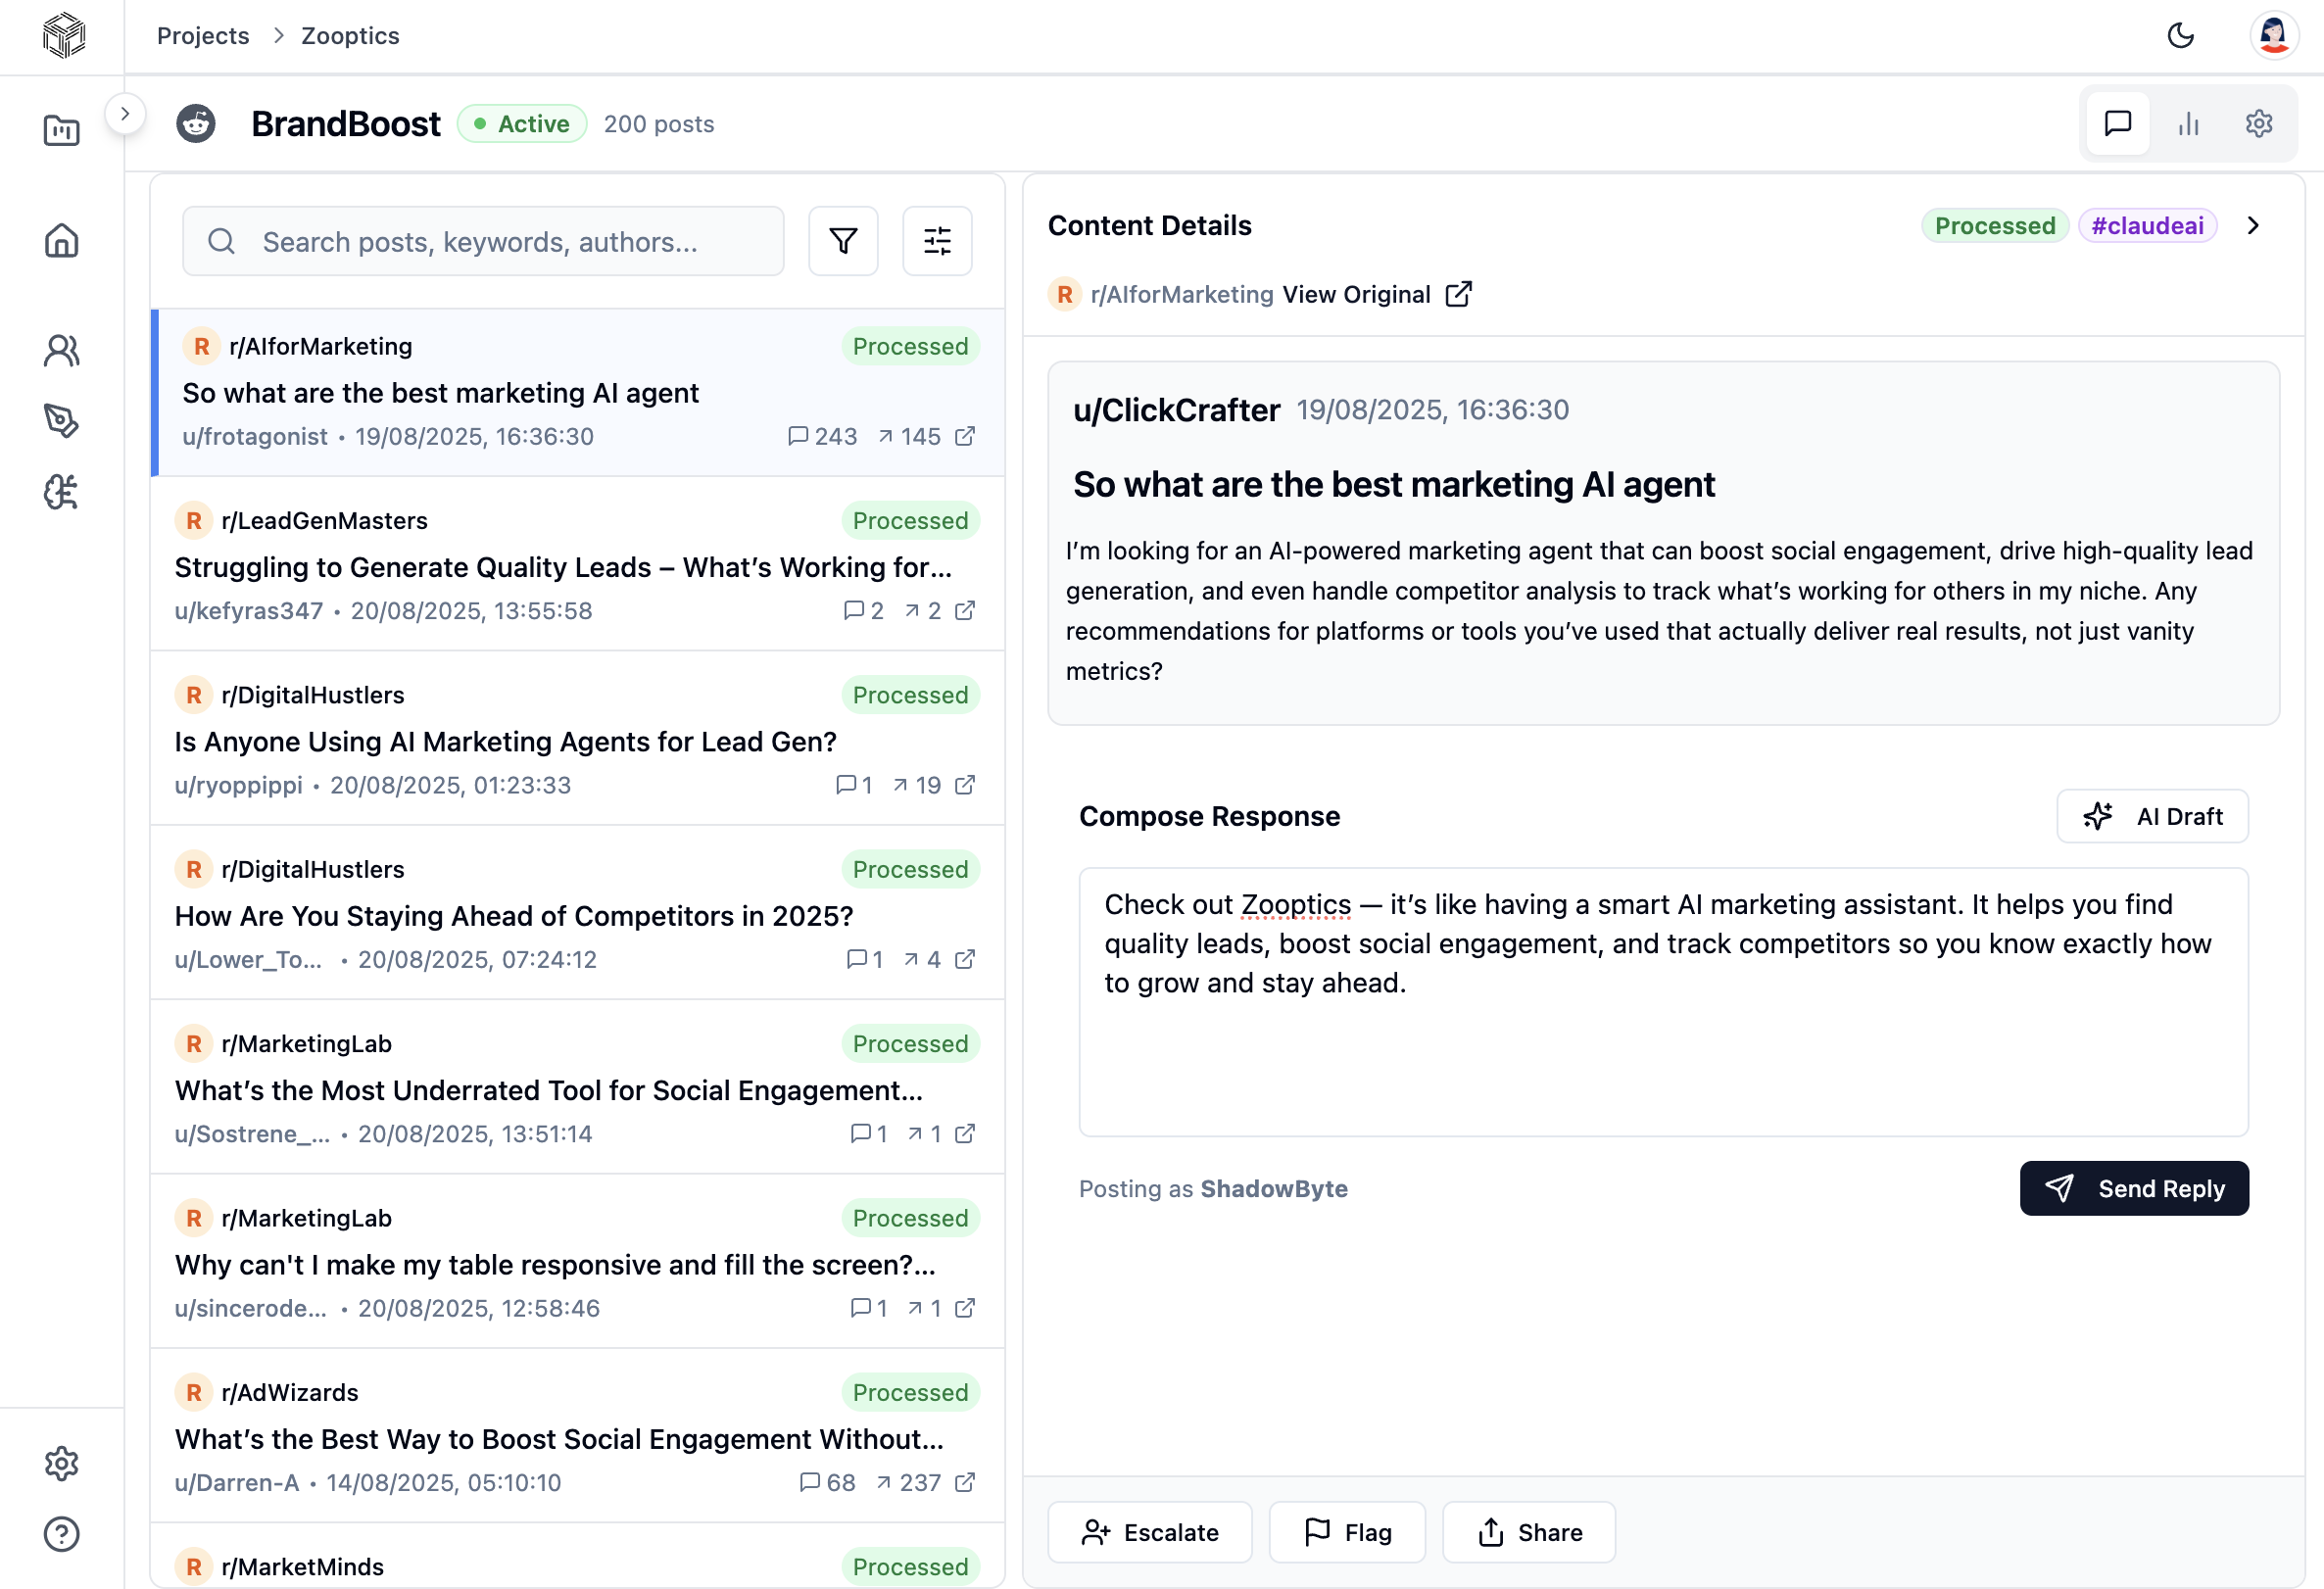
Task: Open project settings with the gear icon
Action: point(2260,123)
